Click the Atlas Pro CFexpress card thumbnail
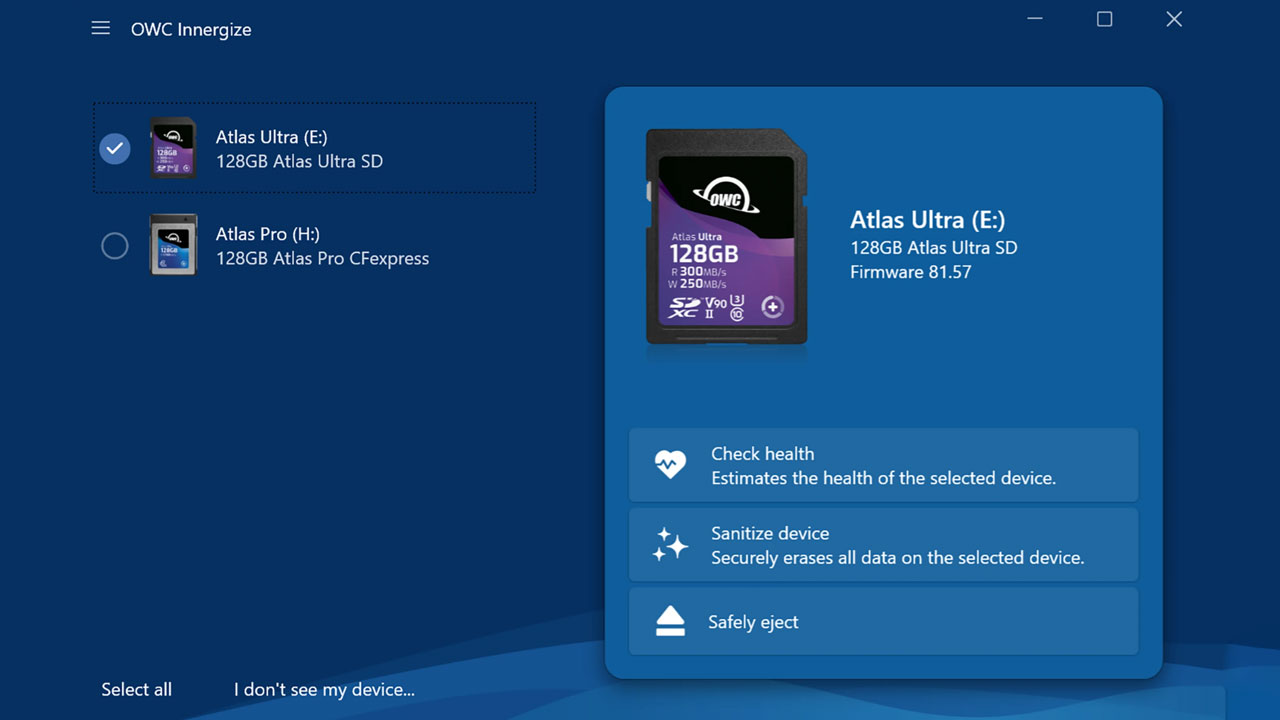Image resolution: width=1280 pixels, height=720 pixels. tap(173, 245)
